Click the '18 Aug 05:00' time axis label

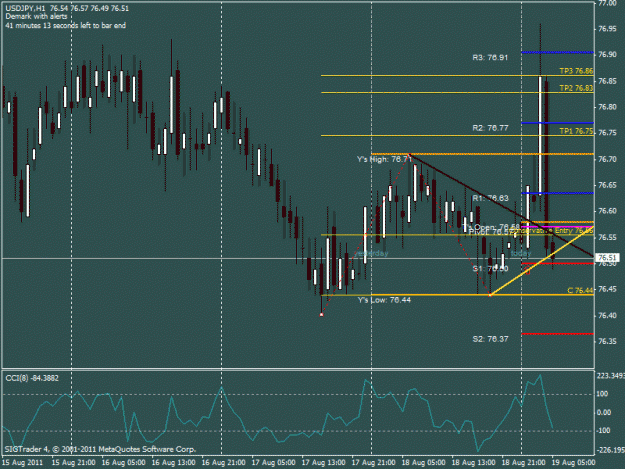pyautogui.click(x=423, y=463)
